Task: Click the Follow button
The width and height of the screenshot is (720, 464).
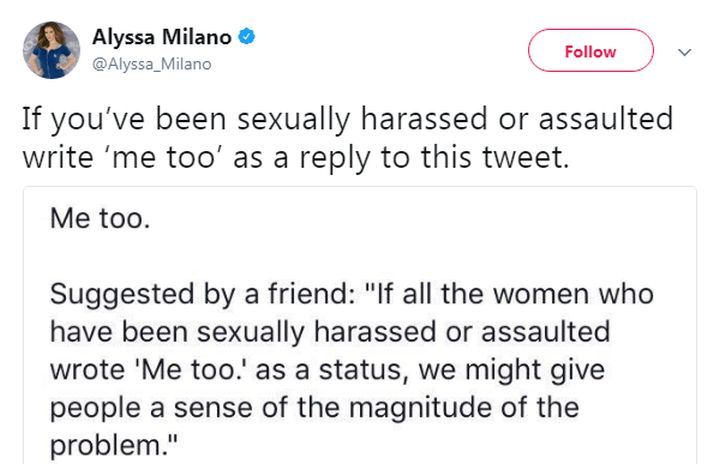Action: [590, 51]
